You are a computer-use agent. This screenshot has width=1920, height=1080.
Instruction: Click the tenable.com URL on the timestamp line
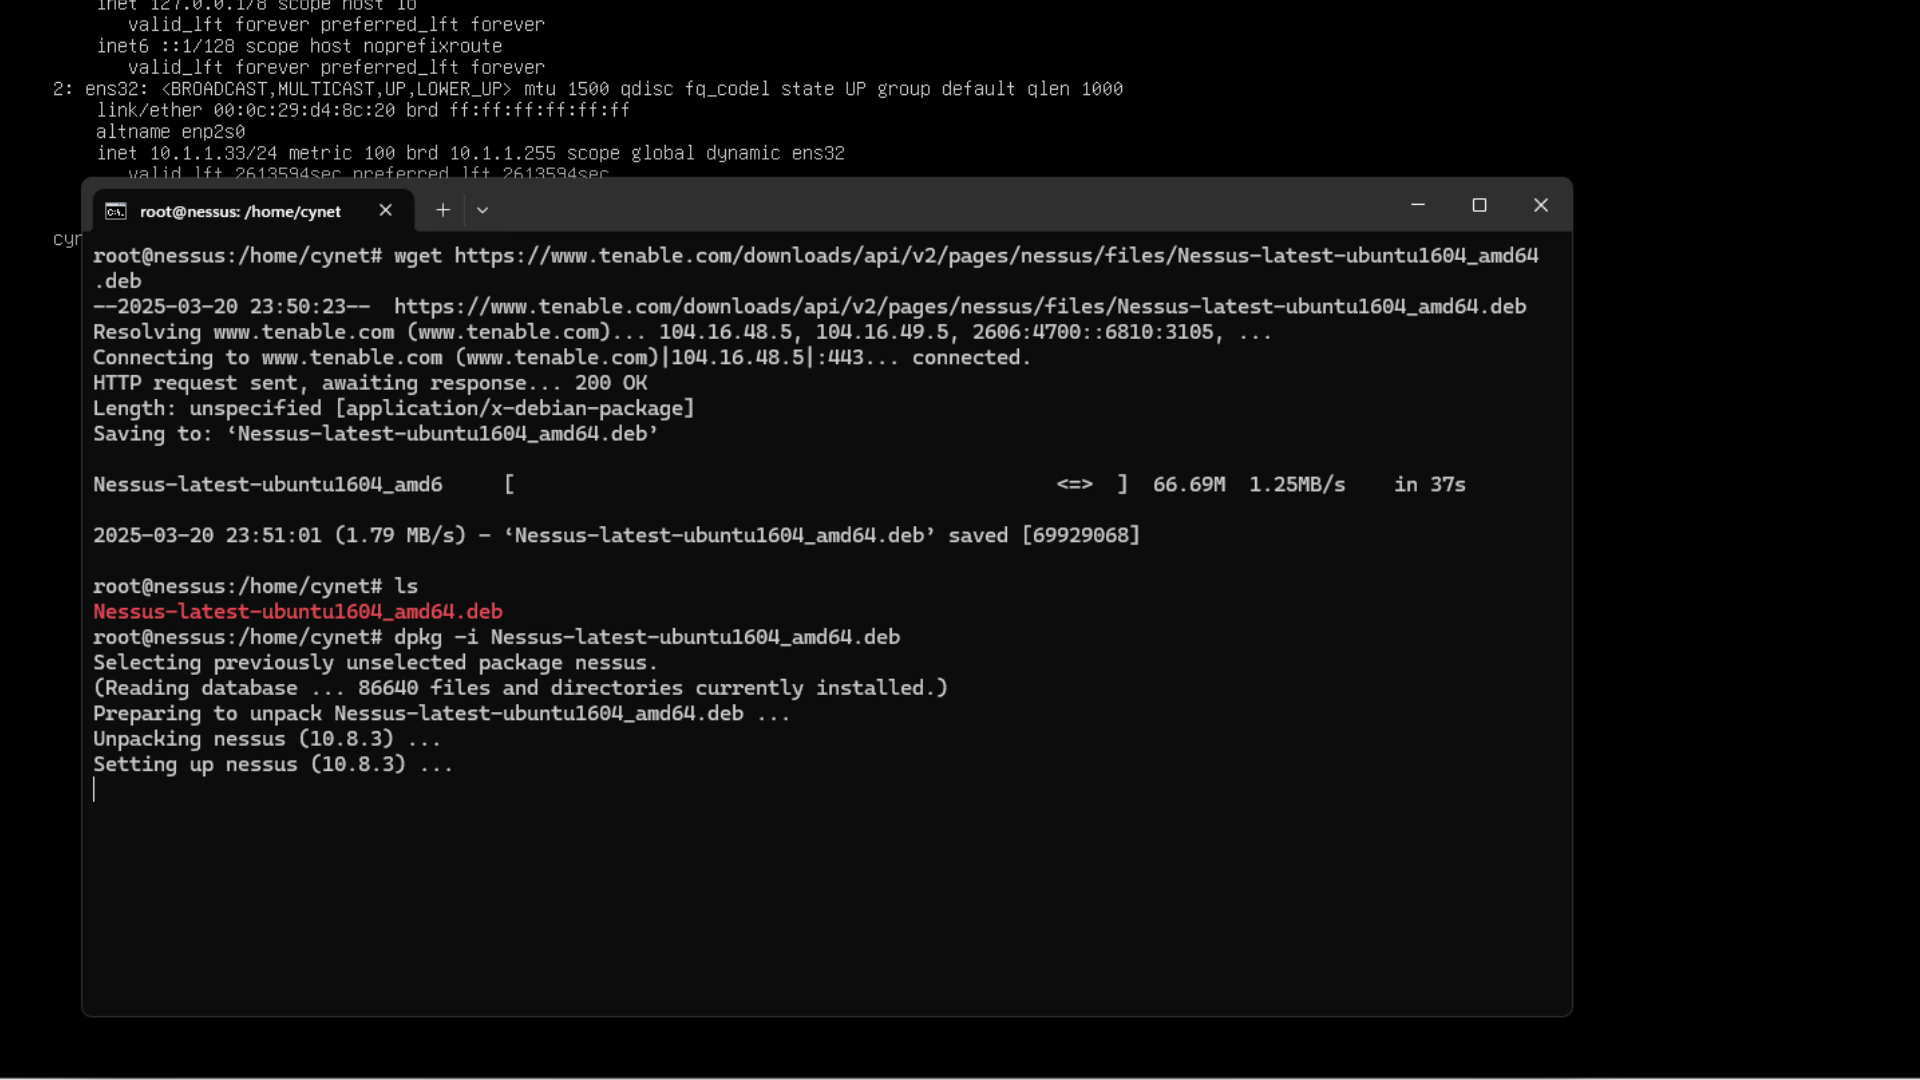point(959,307)
